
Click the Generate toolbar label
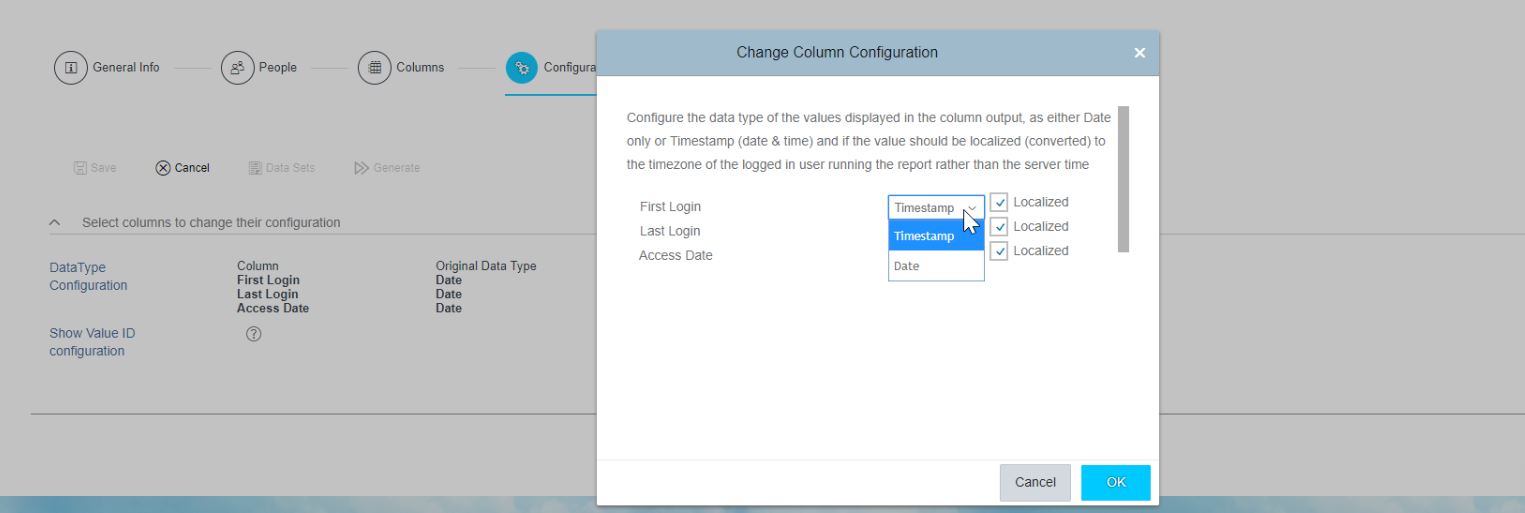pos(397,168)
